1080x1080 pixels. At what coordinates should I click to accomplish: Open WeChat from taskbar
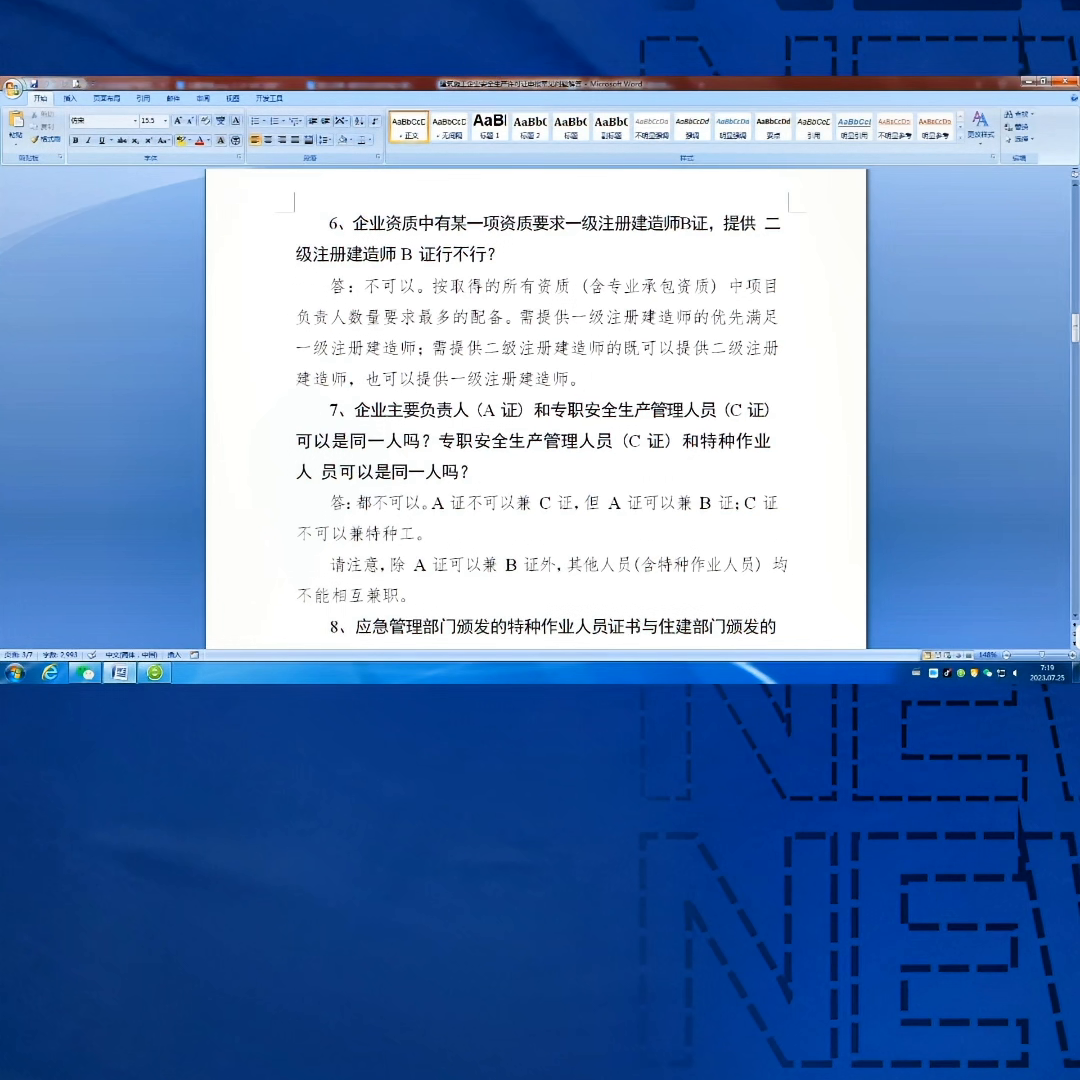tap(85, 673)
